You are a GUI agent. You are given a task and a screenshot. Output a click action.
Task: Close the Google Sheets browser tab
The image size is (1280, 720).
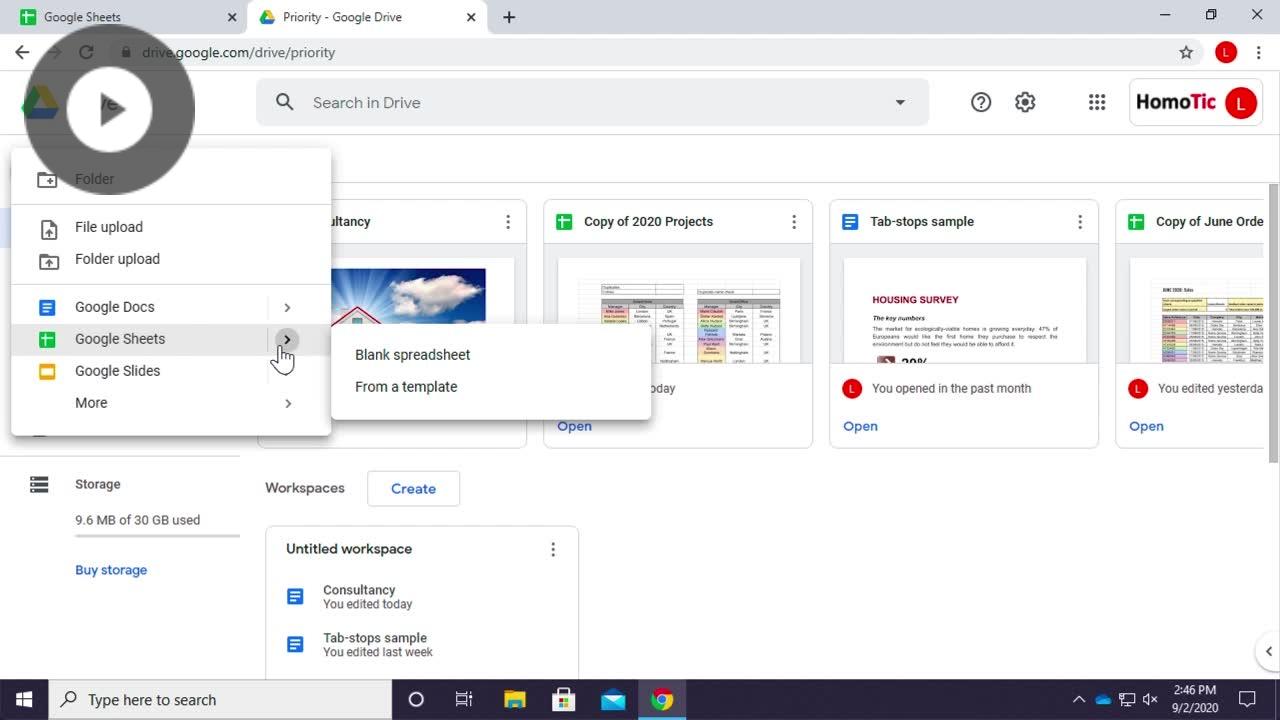[x=232, y=17]
